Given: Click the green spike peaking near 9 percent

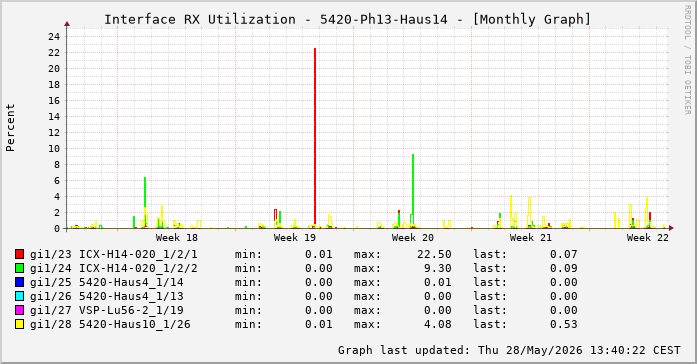Looking at the screenshot, I should [413, 191].
